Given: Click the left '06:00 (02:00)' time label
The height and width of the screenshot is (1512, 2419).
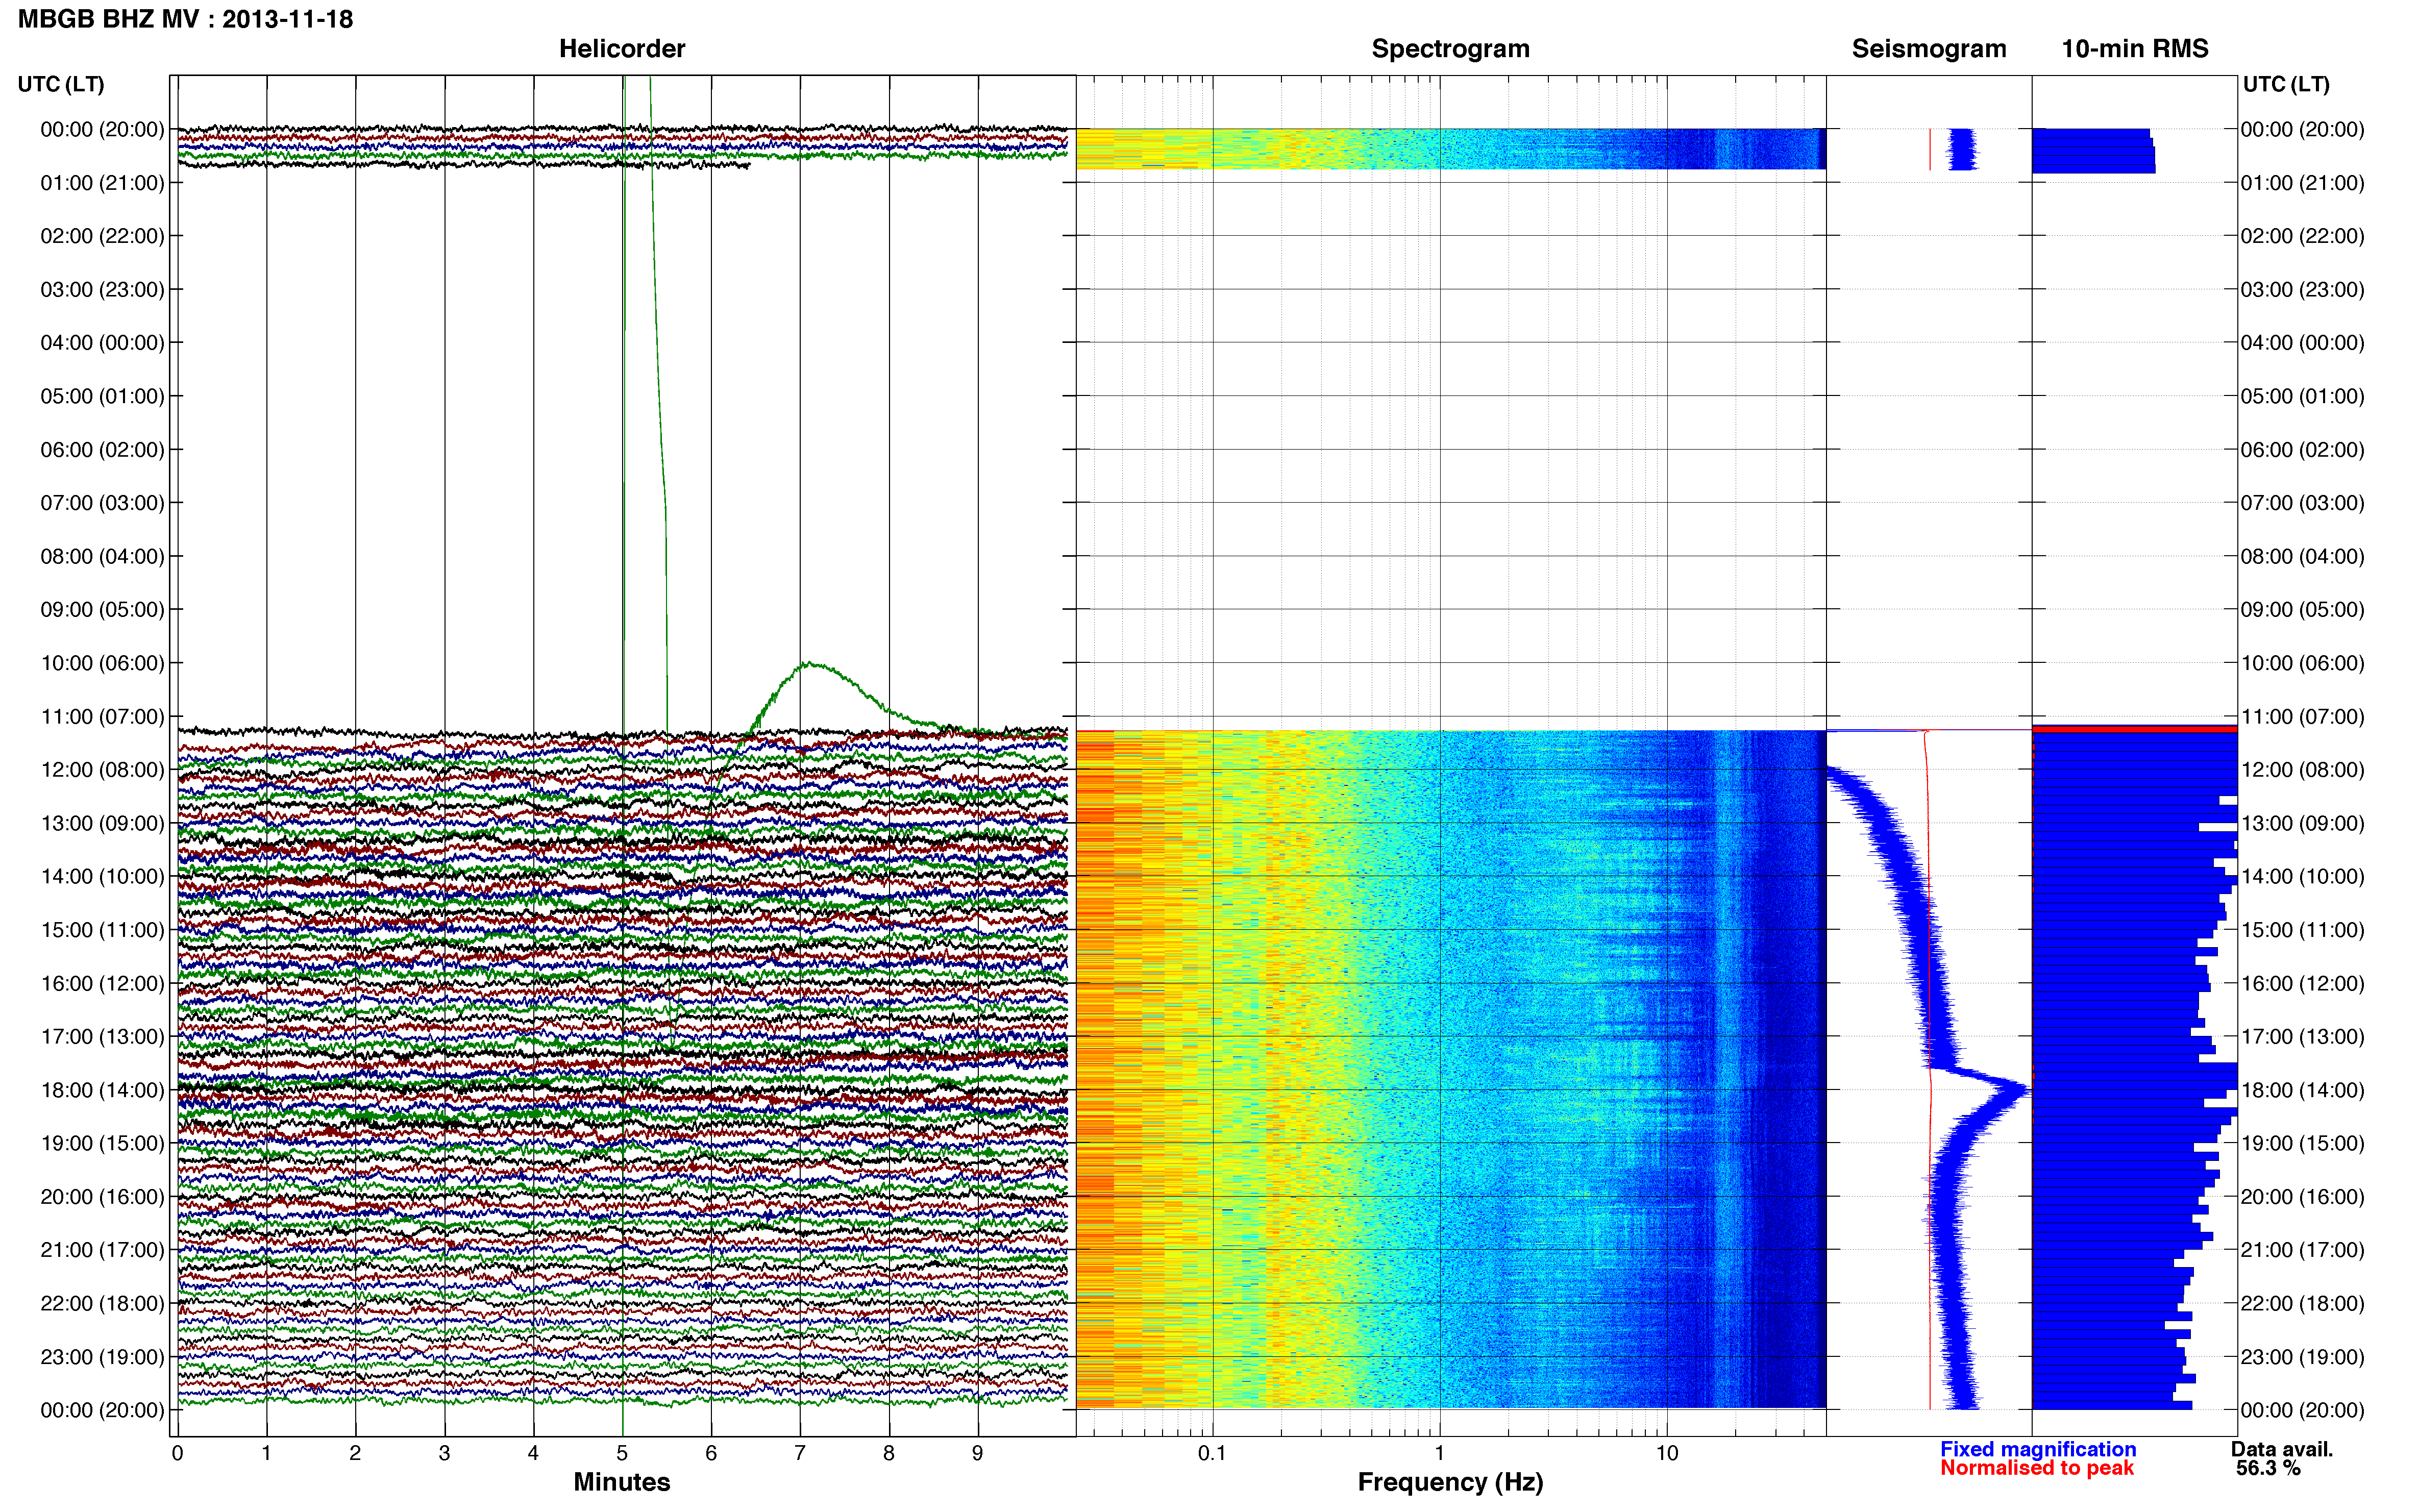Looking at the screenshot, I should pos(102,449).
